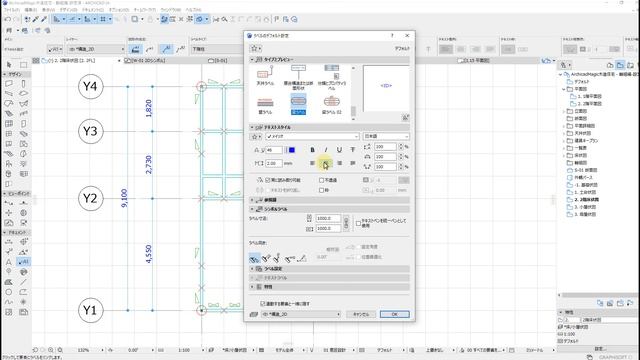Select the eyedropper pick-up parameters tool
Viewport: 640px width, 360px height.
tap(36, 19)
